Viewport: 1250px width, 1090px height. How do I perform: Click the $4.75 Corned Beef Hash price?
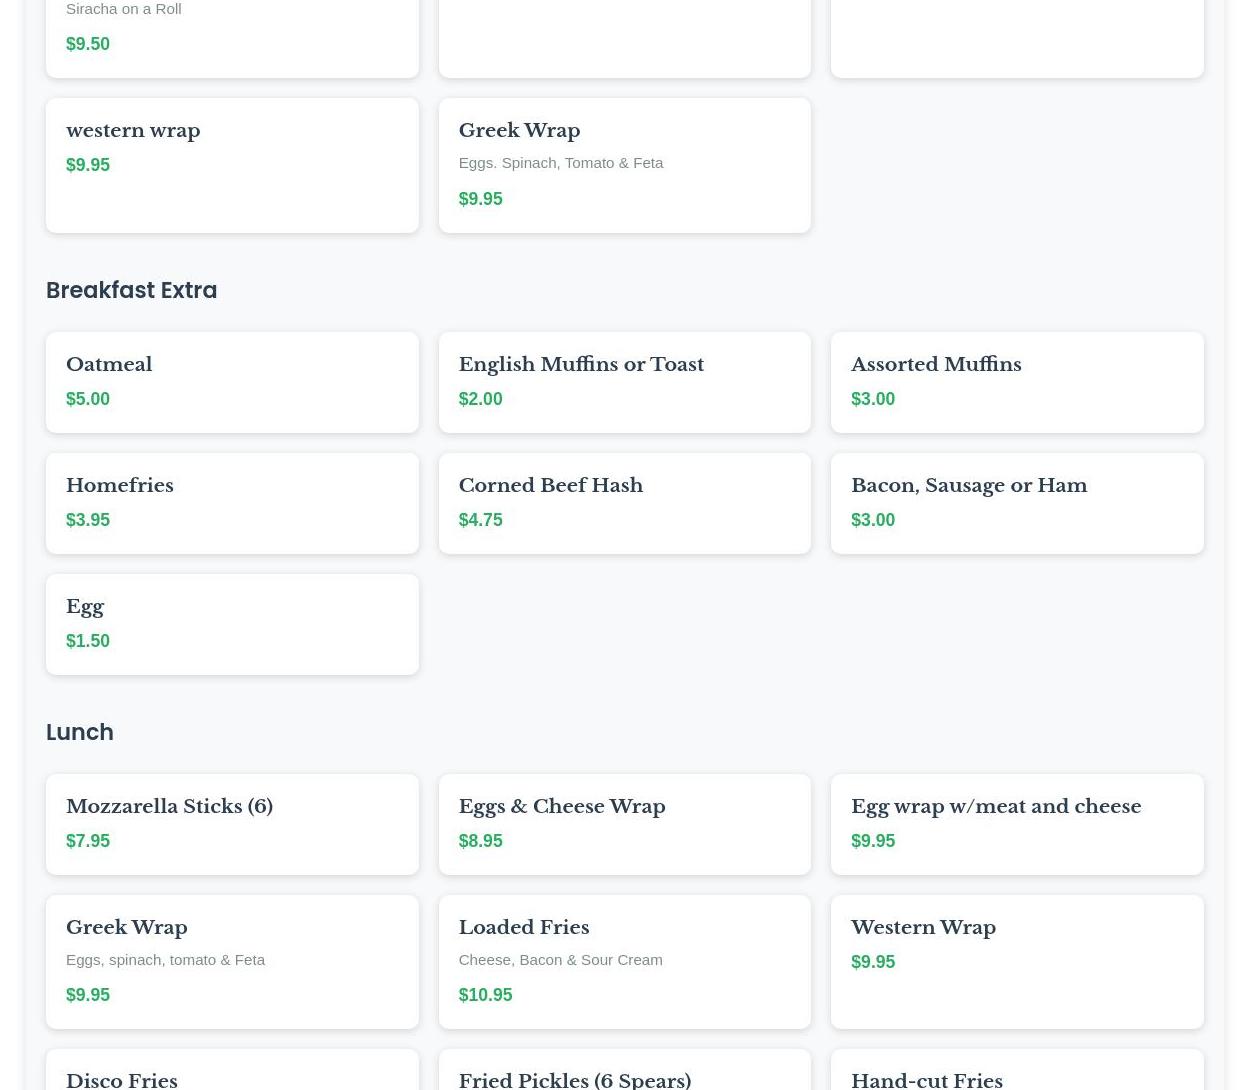480,520
